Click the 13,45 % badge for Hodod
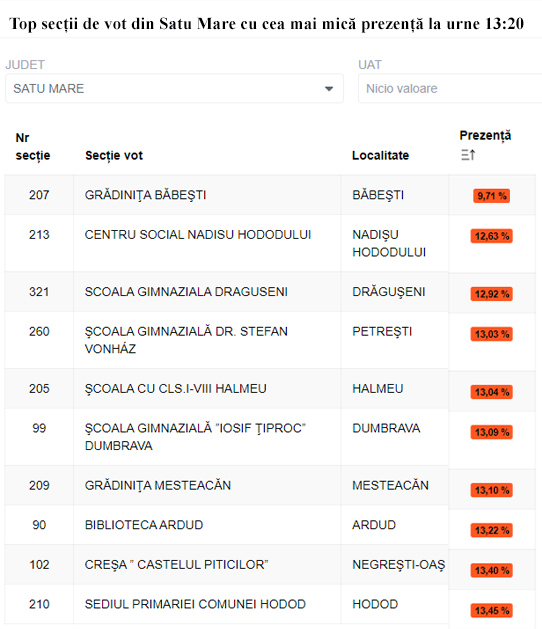 (x=491, y=611)
